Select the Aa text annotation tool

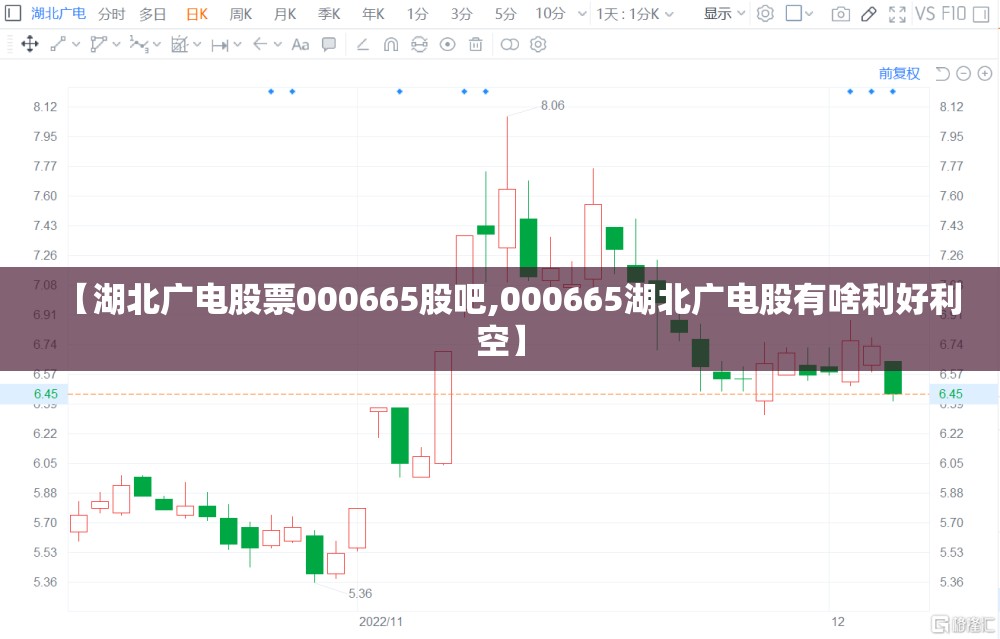(x=300, y=45)
